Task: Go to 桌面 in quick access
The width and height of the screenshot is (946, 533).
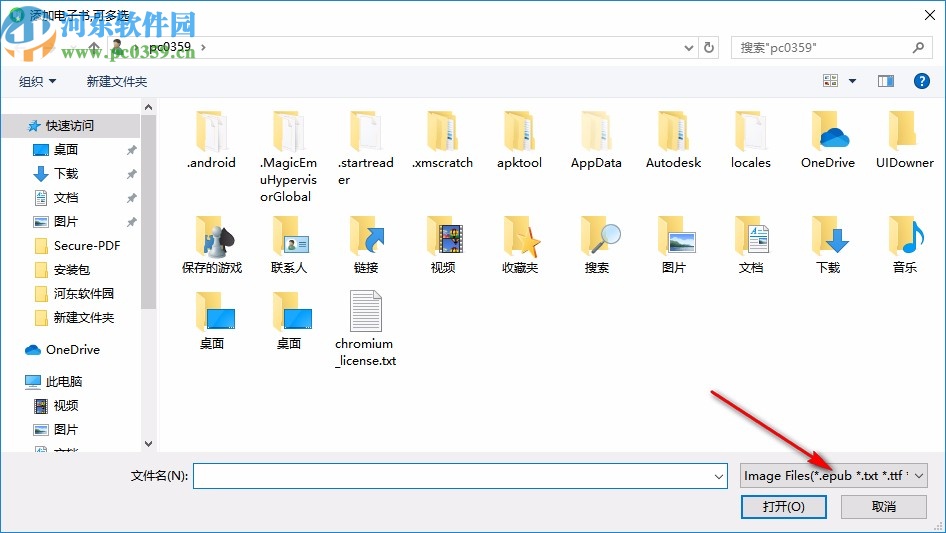Action: pyautogui.click(x=66, y=150)
